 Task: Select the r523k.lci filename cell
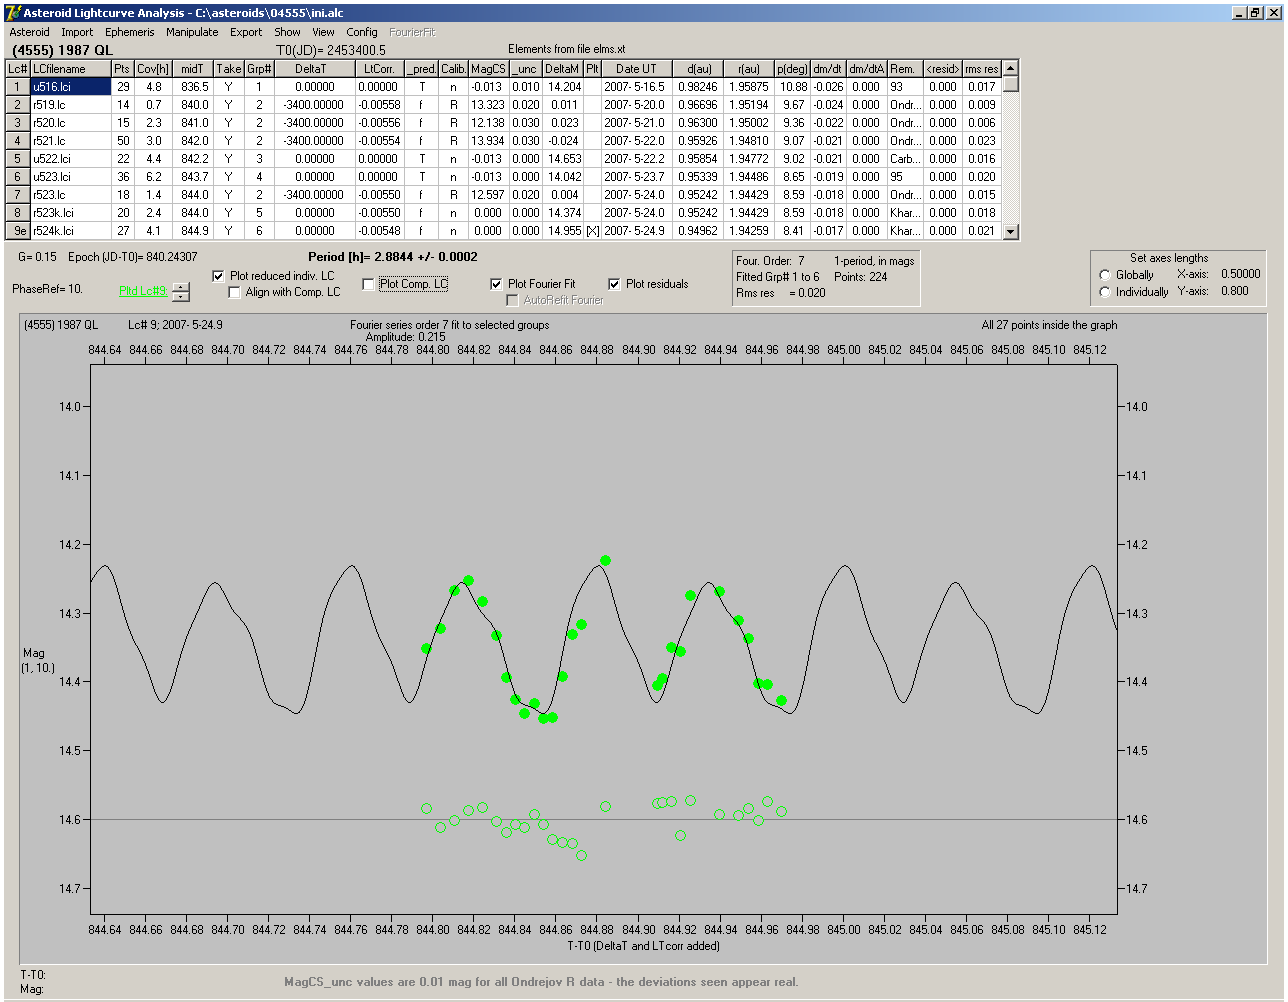pos(70,213)
